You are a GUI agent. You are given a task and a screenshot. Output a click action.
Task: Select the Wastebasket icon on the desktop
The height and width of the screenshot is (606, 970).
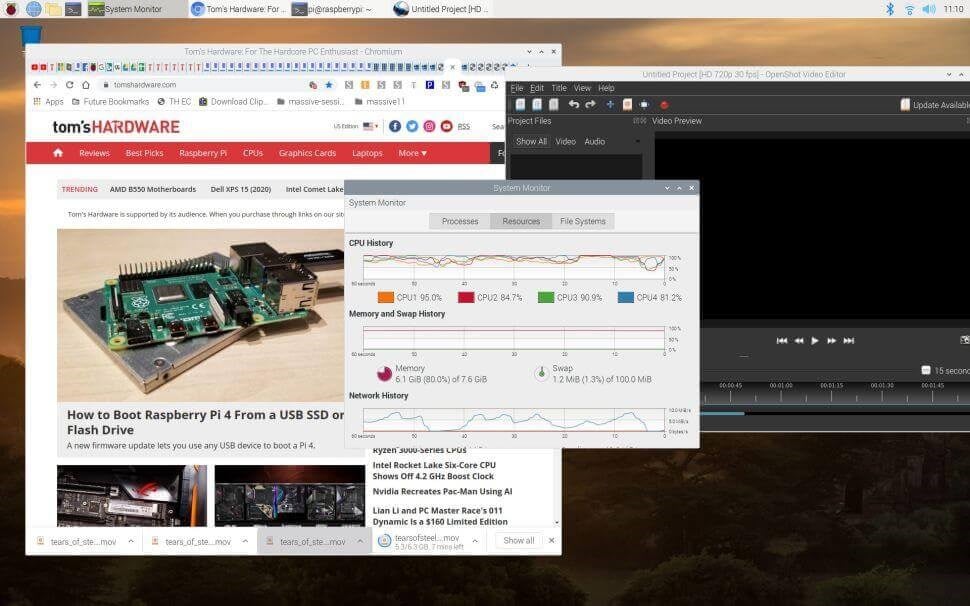point(31,35)
